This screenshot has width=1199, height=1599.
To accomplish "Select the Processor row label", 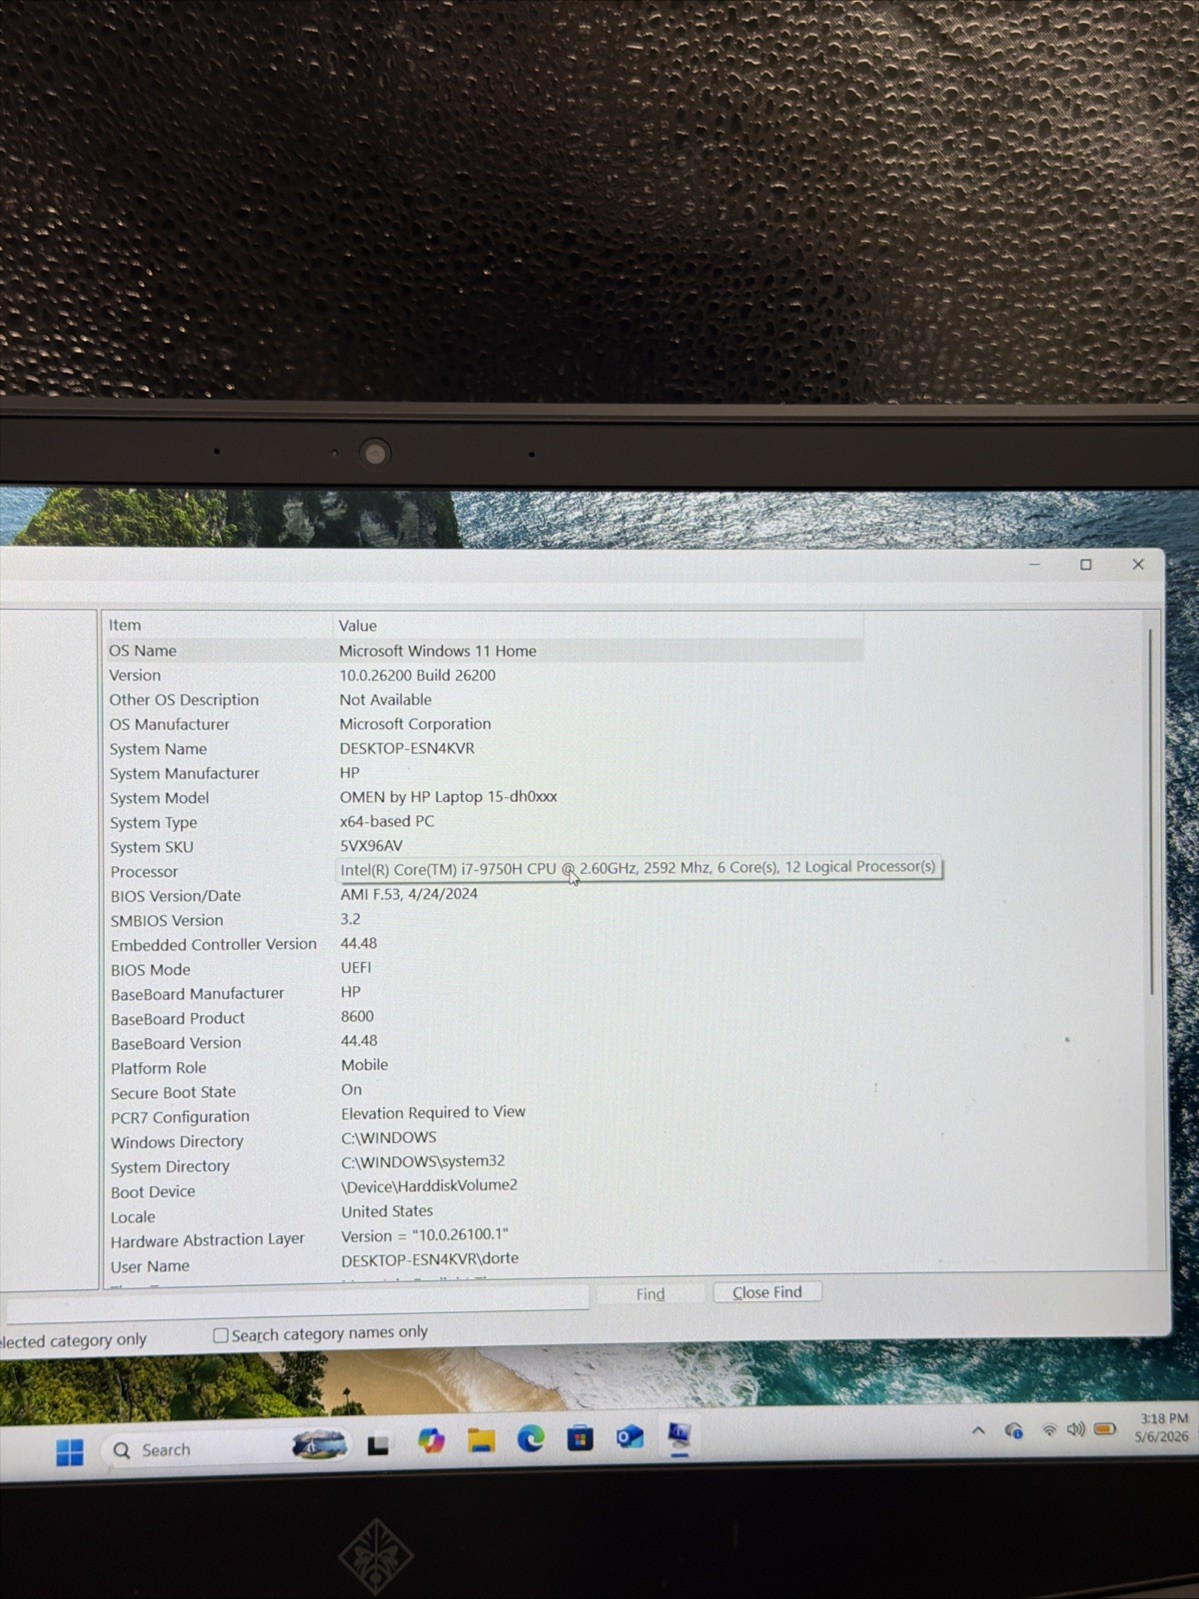I will click(144, 872).
